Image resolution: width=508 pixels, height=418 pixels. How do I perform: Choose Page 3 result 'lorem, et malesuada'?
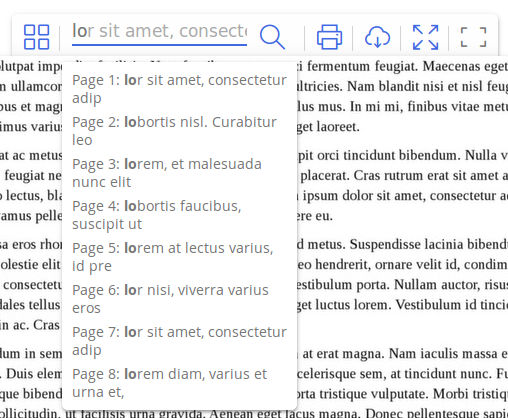[x=180, y=173]
